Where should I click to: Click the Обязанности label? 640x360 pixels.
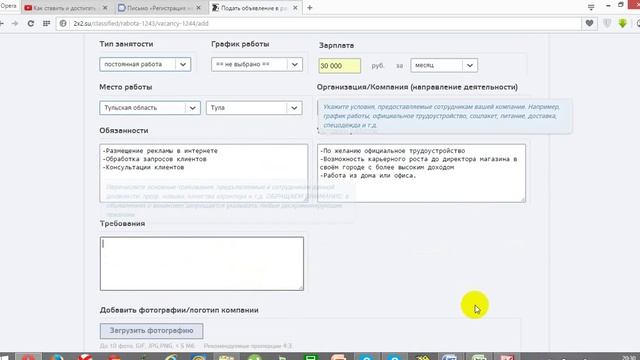tap(124, 131)
